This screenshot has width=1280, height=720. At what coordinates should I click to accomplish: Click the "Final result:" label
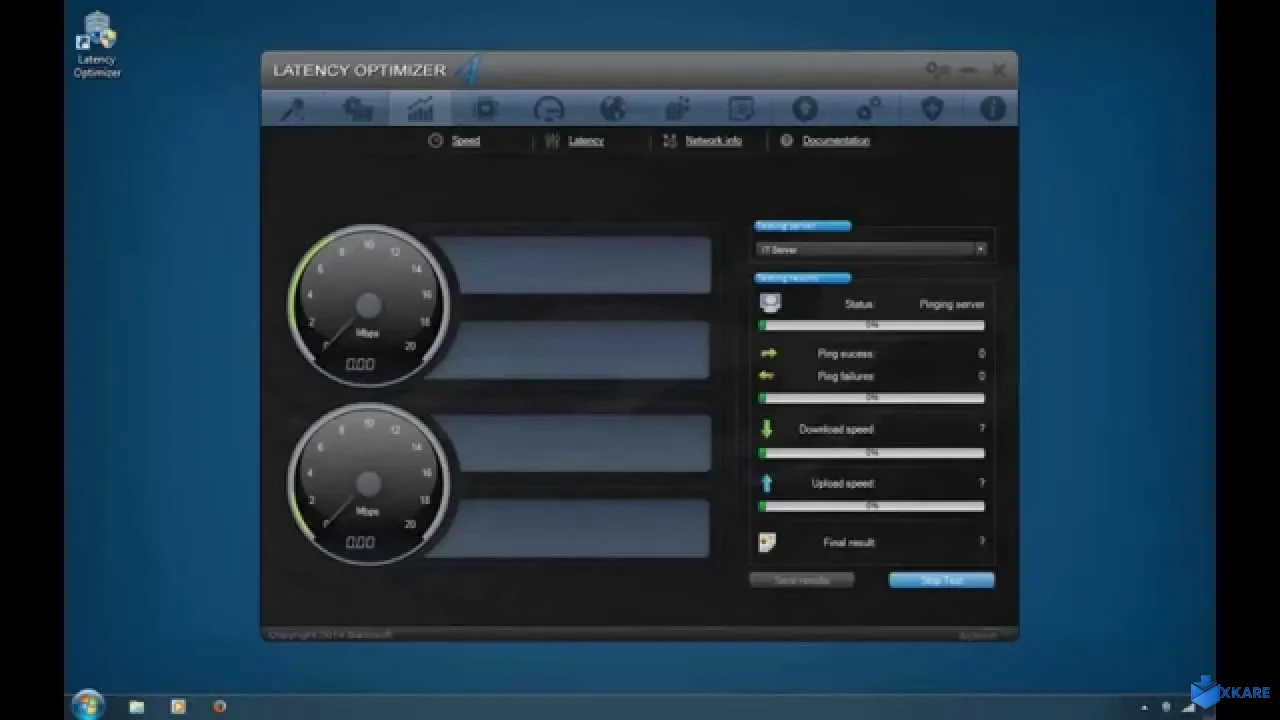click(x=849, y=543)
